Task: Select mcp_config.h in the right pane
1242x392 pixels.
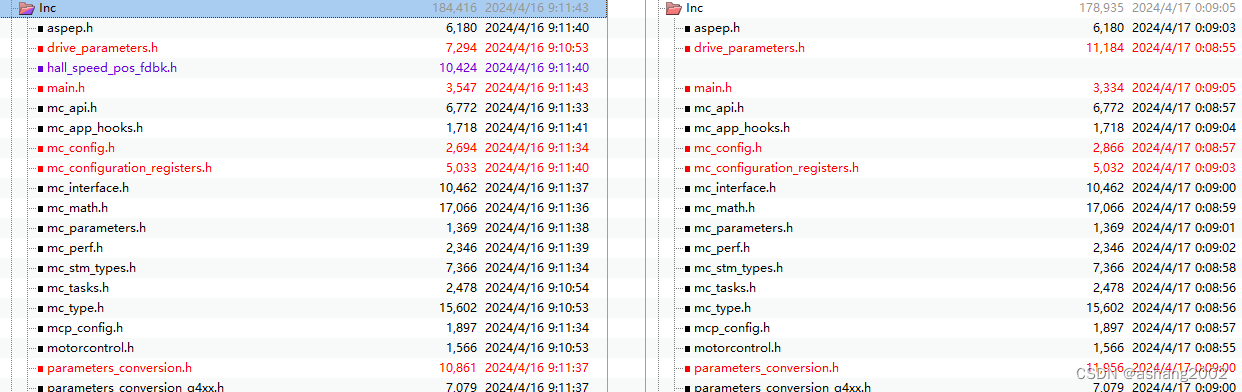Action: point(732,328)
